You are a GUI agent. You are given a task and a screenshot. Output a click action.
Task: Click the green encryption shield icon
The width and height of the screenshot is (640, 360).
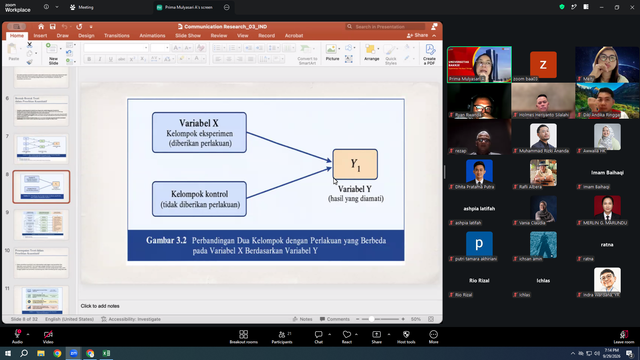click(562, 7)
